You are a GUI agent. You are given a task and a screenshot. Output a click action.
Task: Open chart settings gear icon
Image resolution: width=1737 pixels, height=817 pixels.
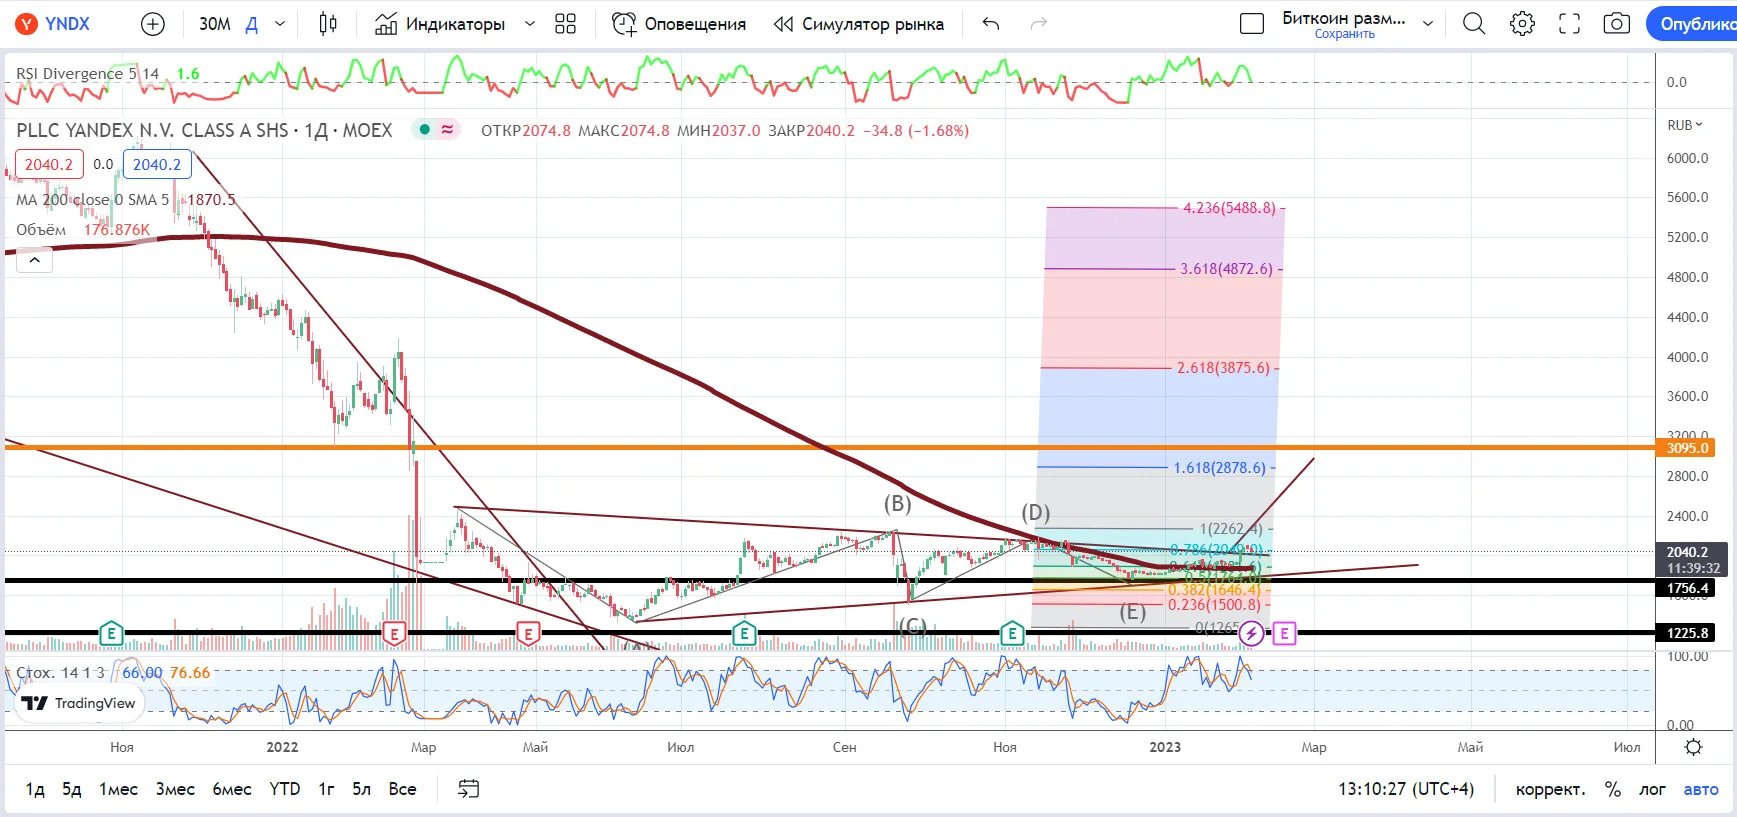[1522, 24]
